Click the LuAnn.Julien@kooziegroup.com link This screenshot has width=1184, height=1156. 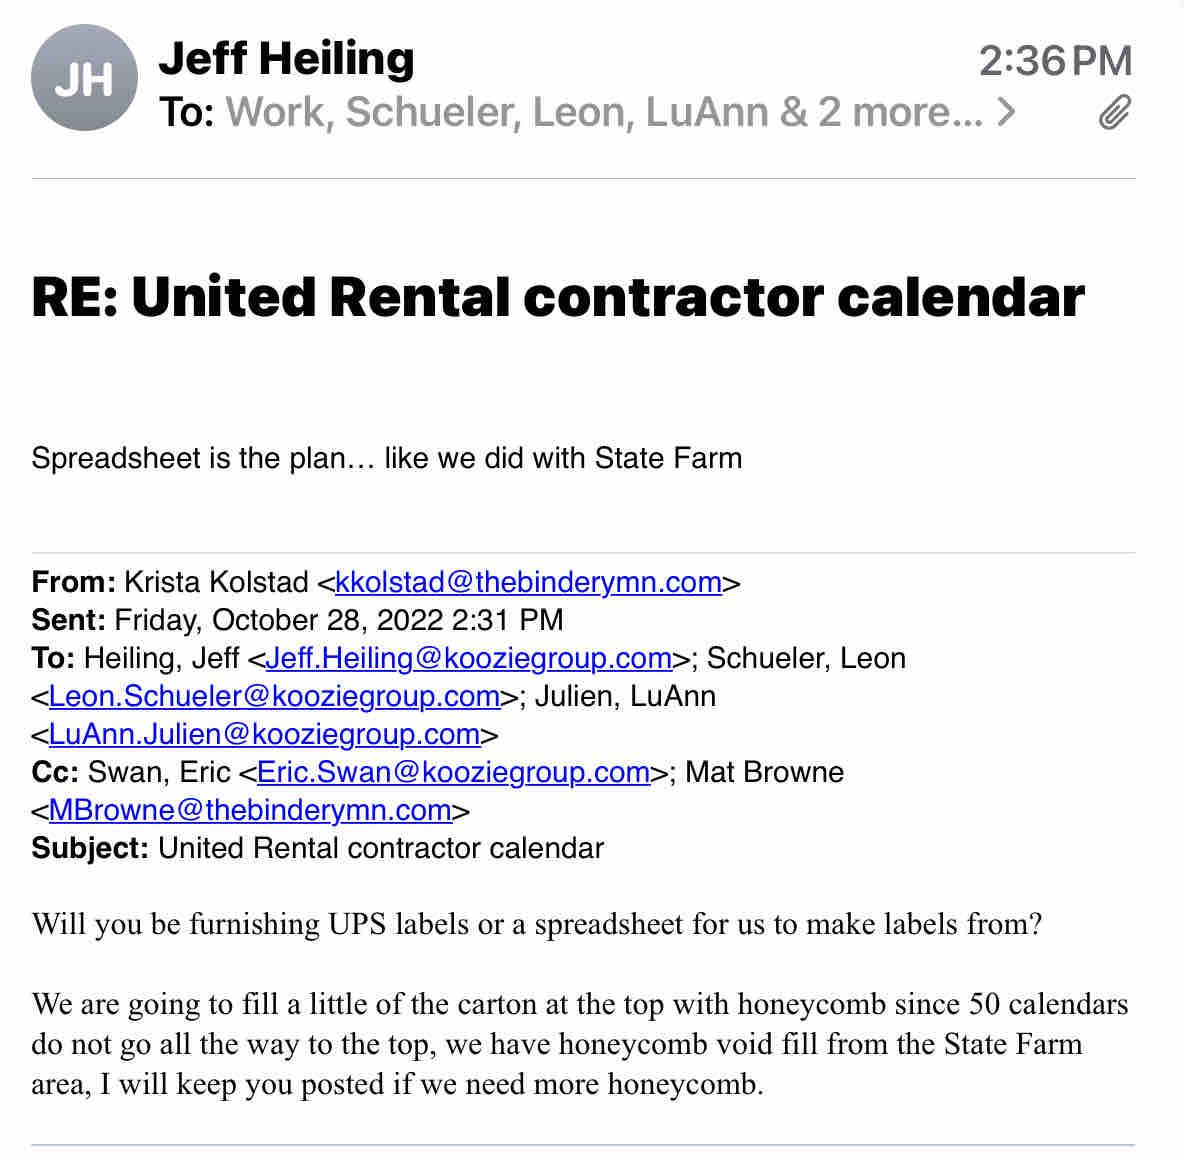click(x=264, y=734)
